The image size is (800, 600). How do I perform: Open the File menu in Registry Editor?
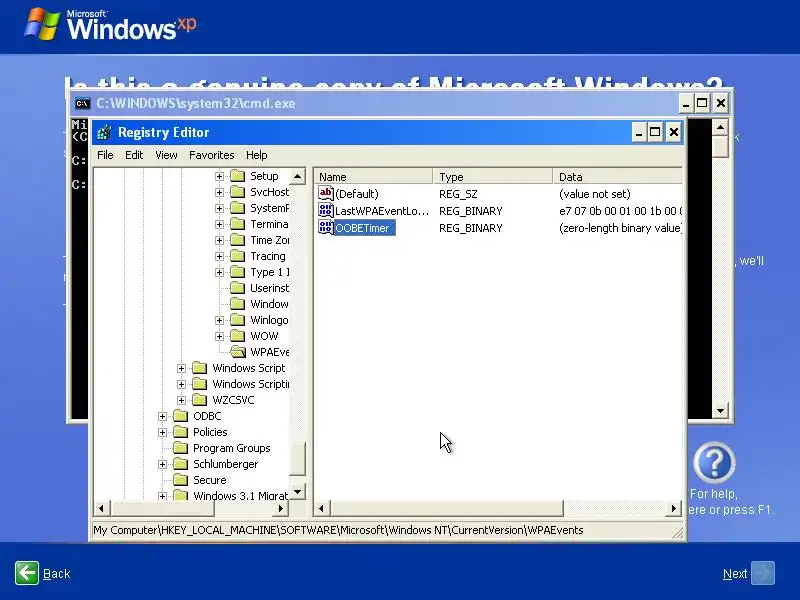(105, 155)
